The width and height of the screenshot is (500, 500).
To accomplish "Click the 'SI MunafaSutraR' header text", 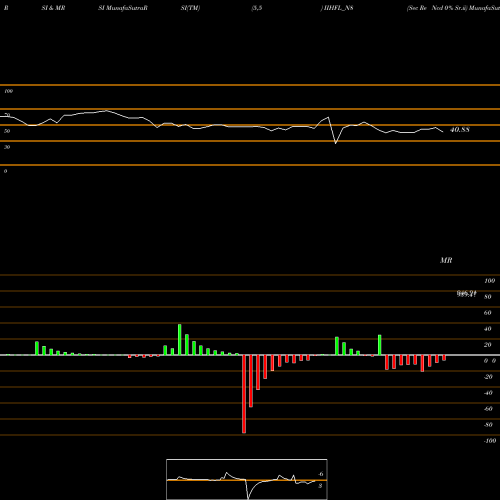I will (x=123, y=8).
